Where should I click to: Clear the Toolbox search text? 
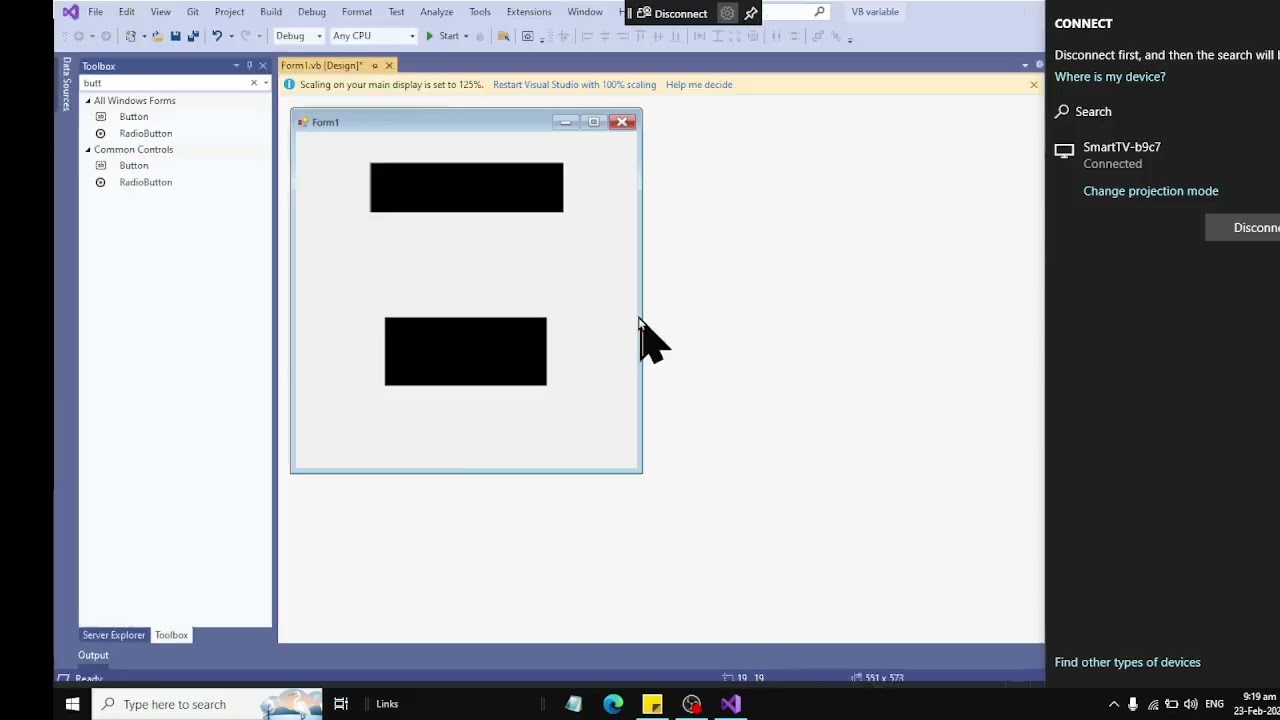tap(254, 83)
